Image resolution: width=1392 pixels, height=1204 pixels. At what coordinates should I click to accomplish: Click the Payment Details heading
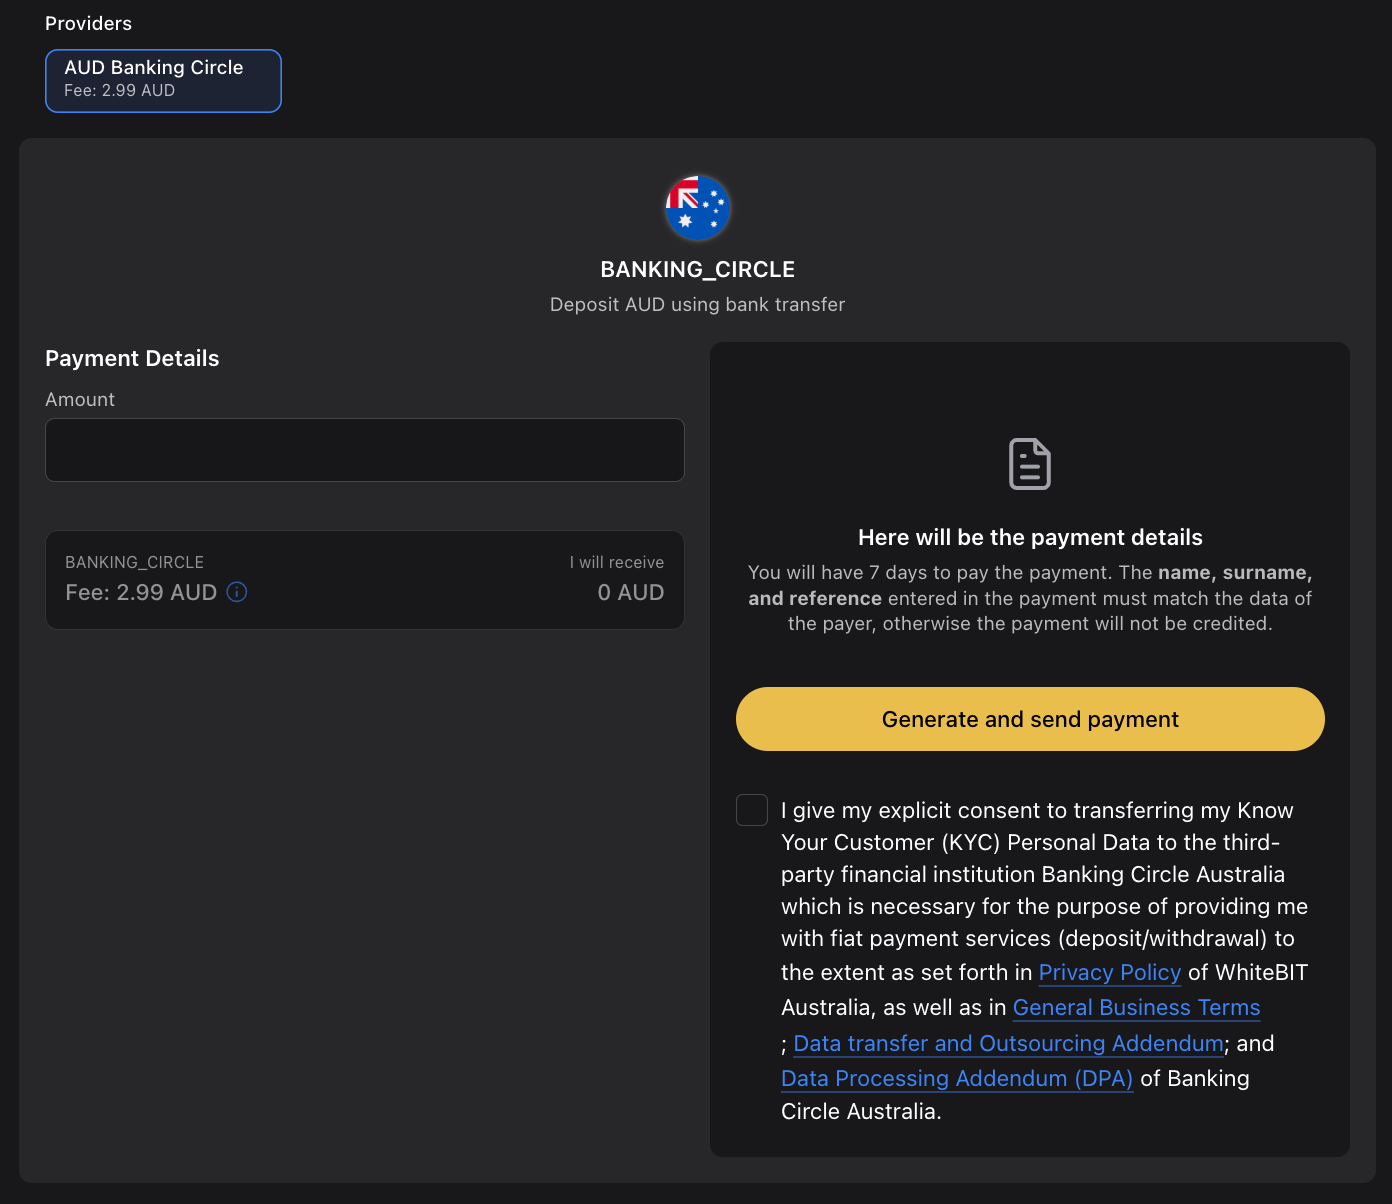tap(132, 358)
